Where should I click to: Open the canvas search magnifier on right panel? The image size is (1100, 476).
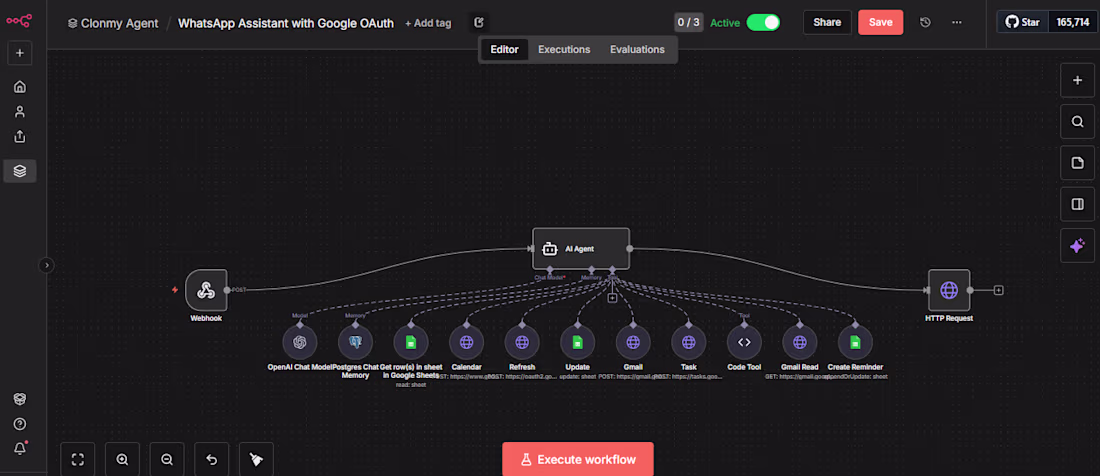[1078, 122]
